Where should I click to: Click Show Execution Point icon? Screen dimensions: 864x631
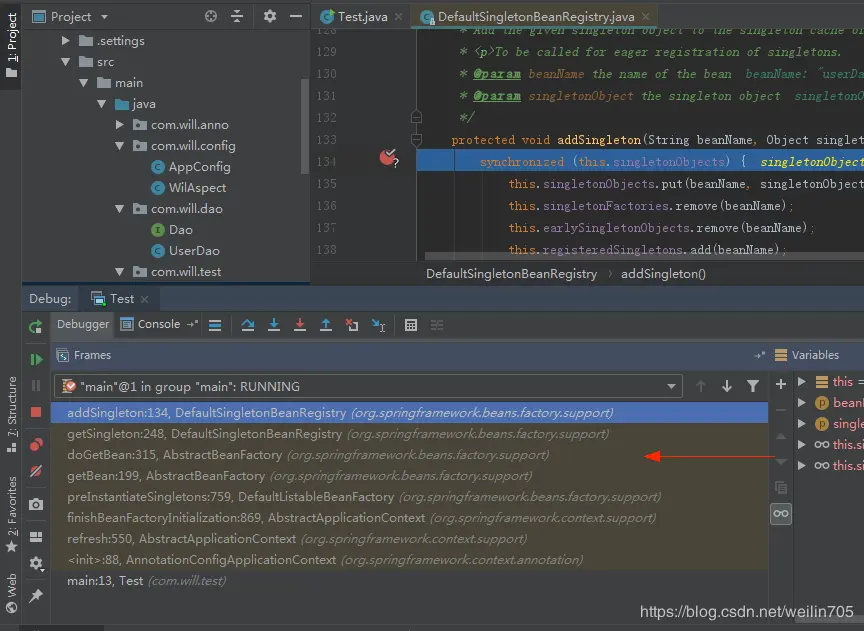pyautogui.click(x=215, y=325)
